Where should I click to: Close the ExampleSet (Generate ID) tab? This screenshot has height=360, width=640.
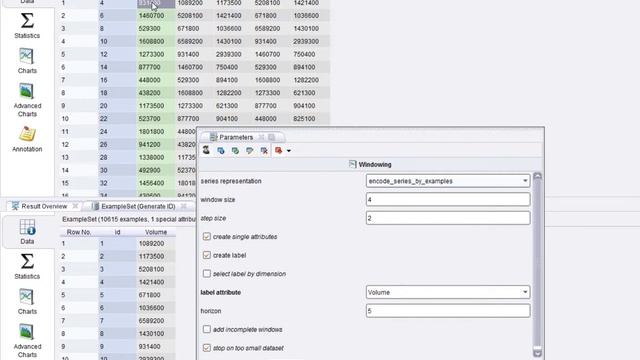click(x=184, y=206)
